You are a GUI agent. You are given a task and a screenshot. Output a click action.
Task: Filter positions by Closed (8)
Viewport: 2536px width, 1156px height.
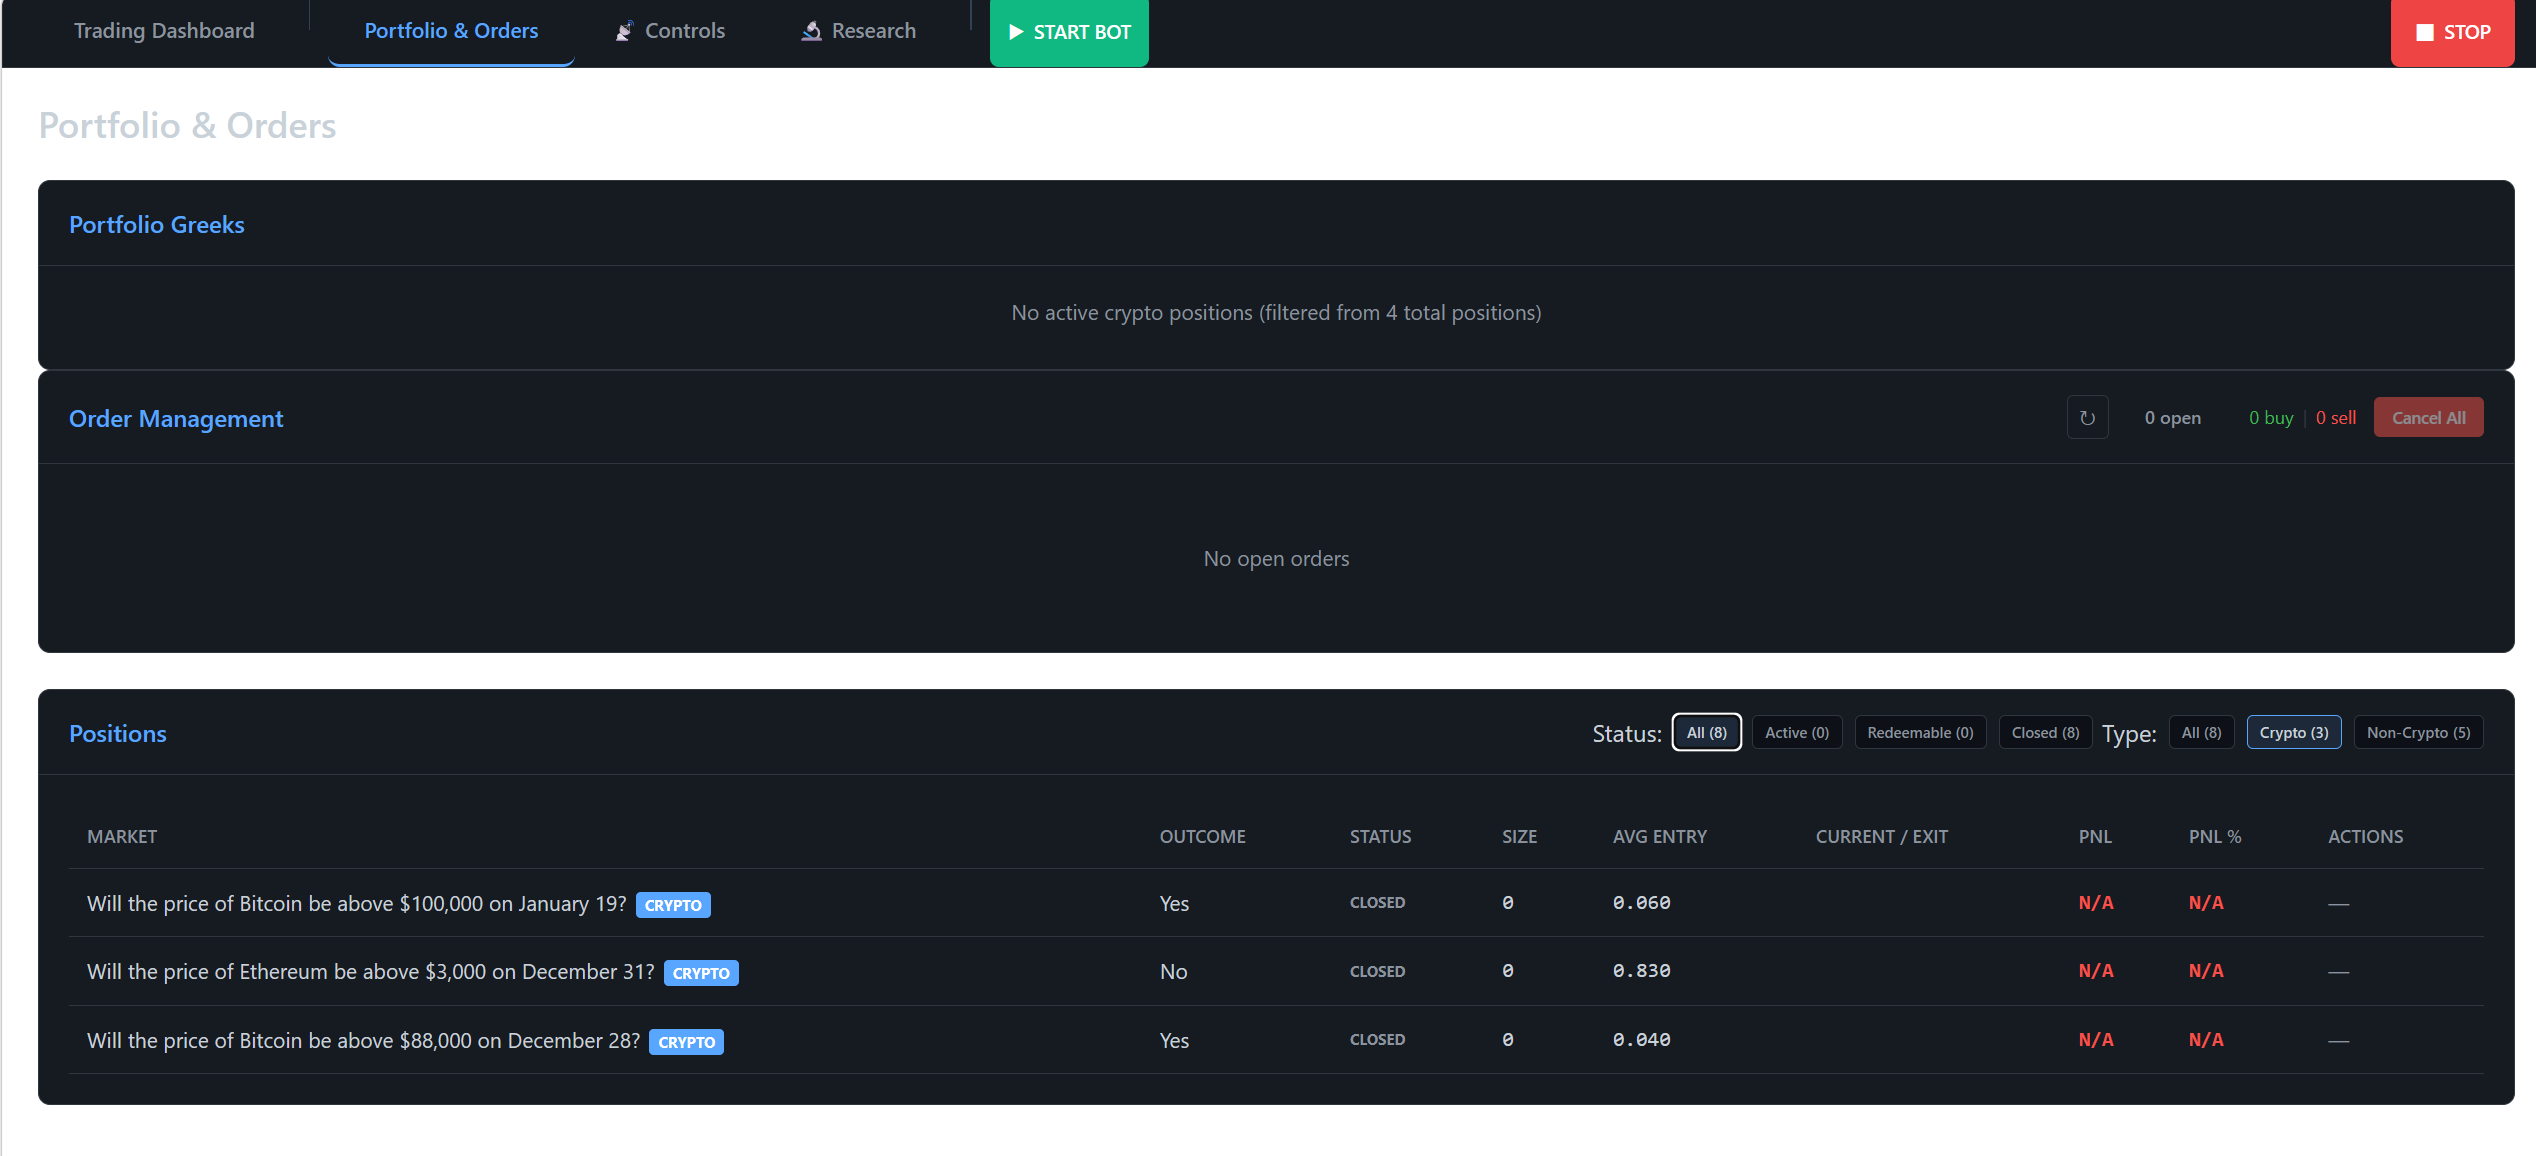click(x=2045, y=733)
